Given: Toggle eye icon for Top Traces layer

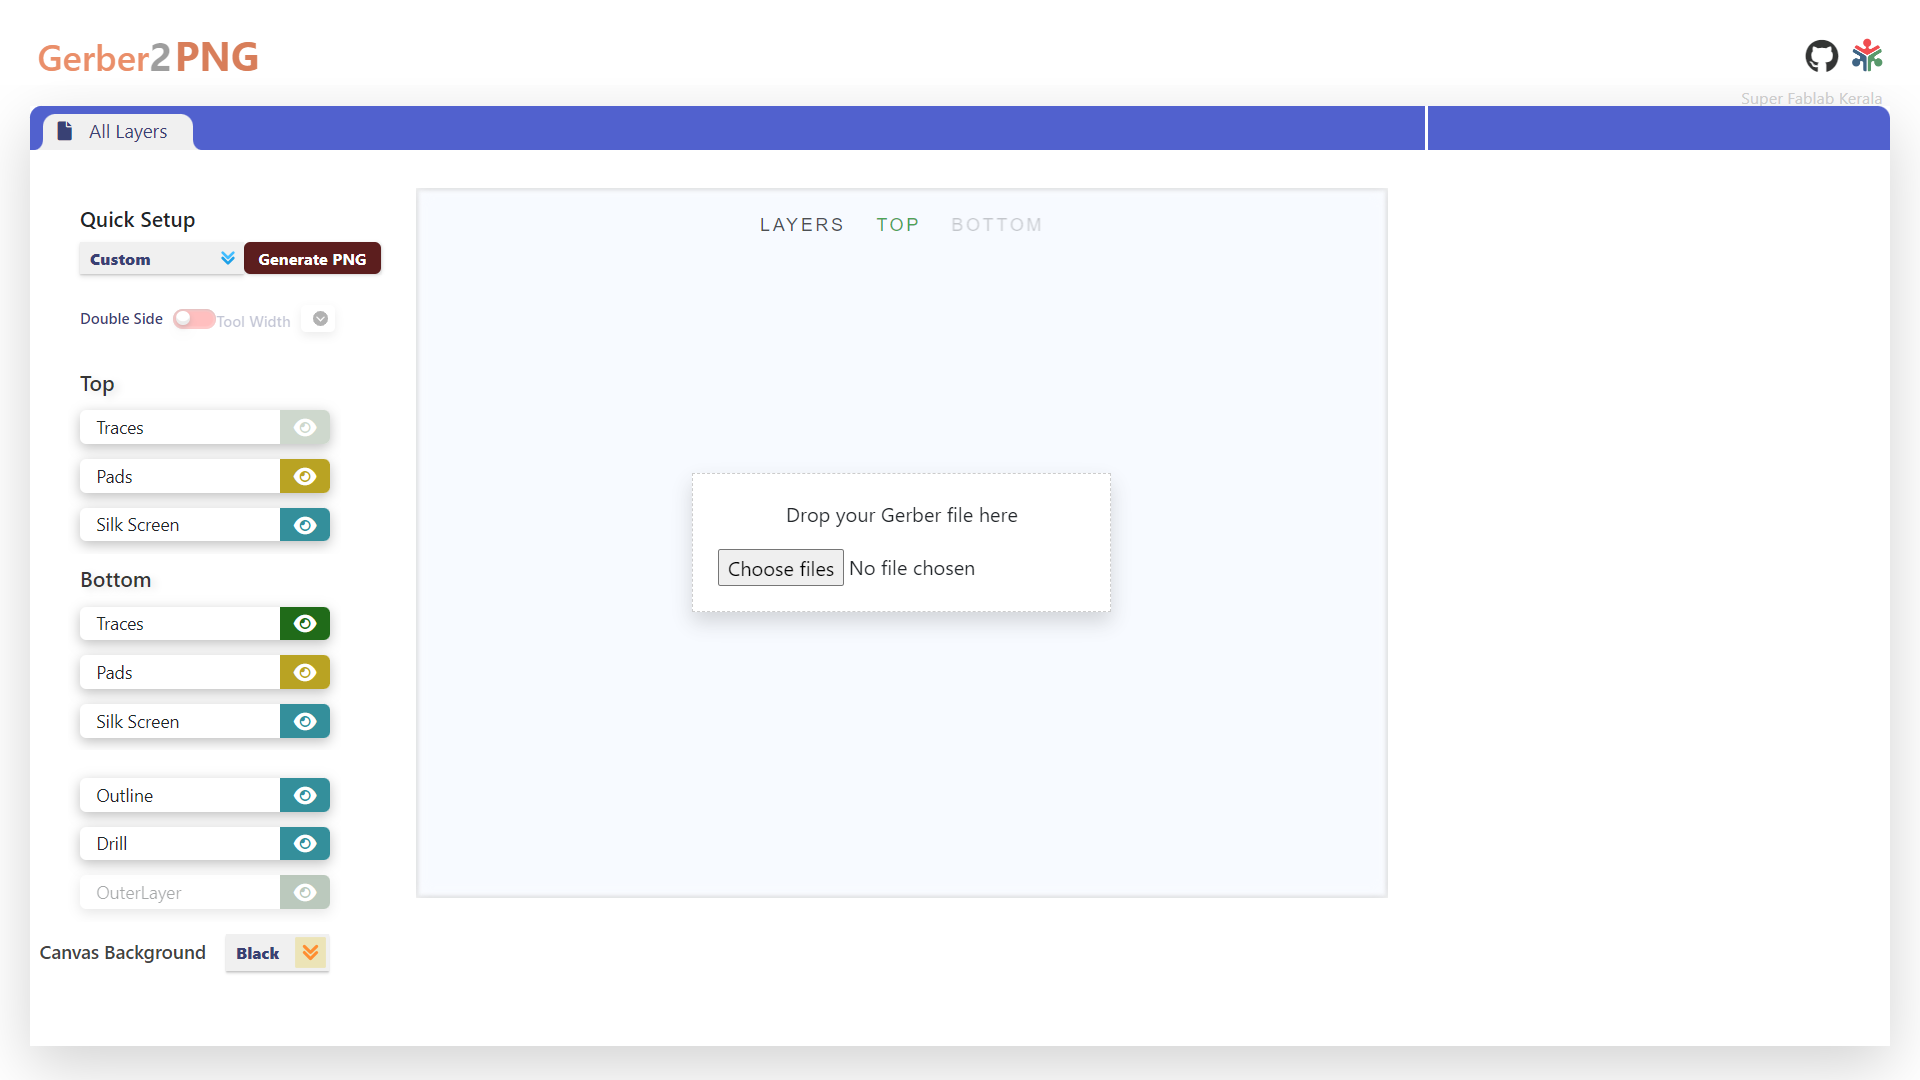Looking at the screenshot, I should click(x=305, y=428).
